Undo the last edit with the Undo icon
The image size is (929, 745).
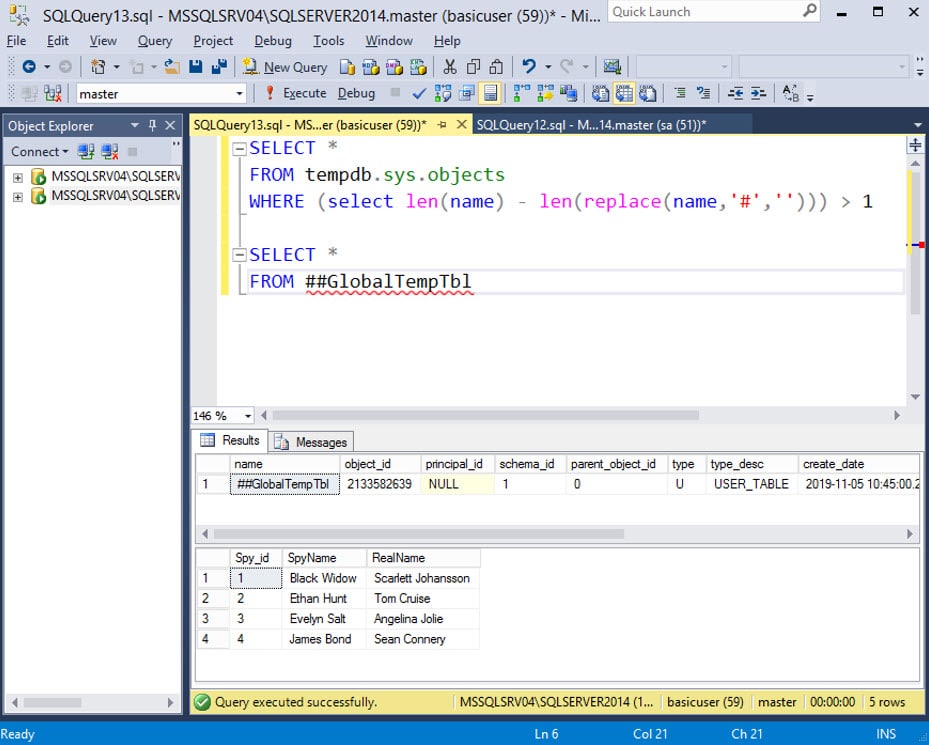click(522, 67)
